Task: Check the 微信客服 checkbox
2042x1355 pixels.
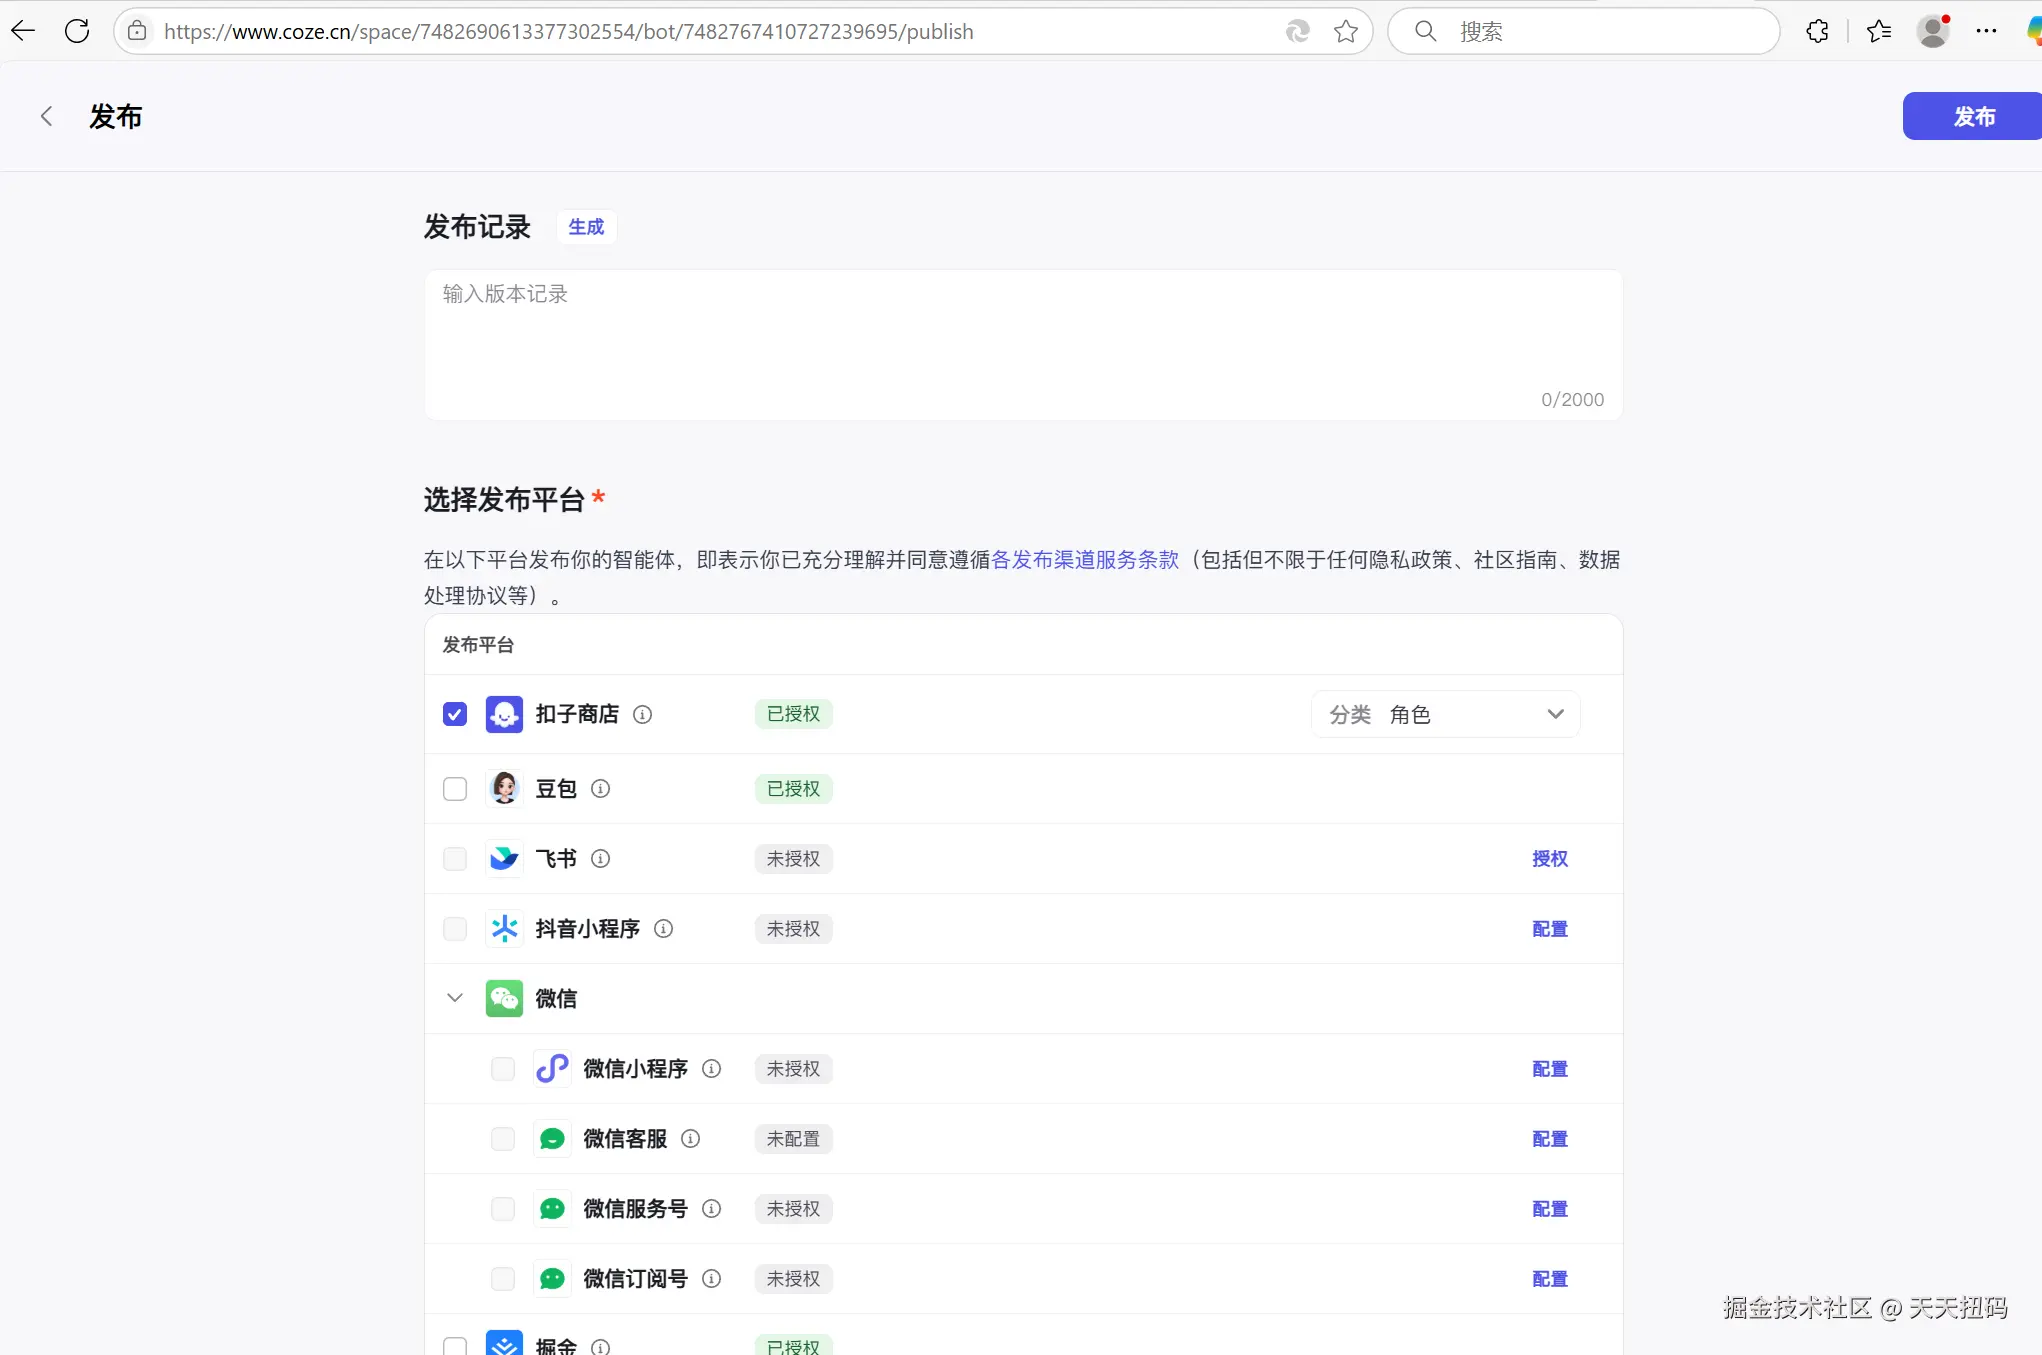Action: pos(503,1139)
